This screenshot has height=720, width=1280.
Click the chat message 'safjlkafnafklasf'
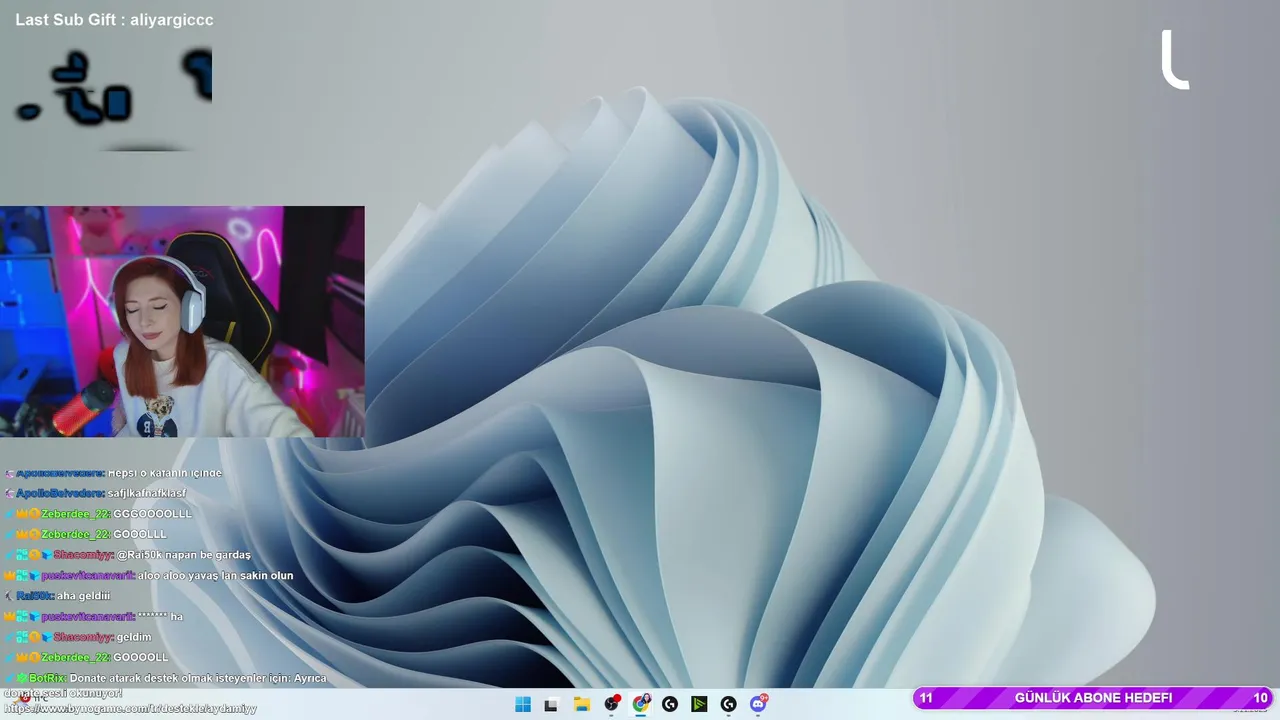(x=147, y=493)
